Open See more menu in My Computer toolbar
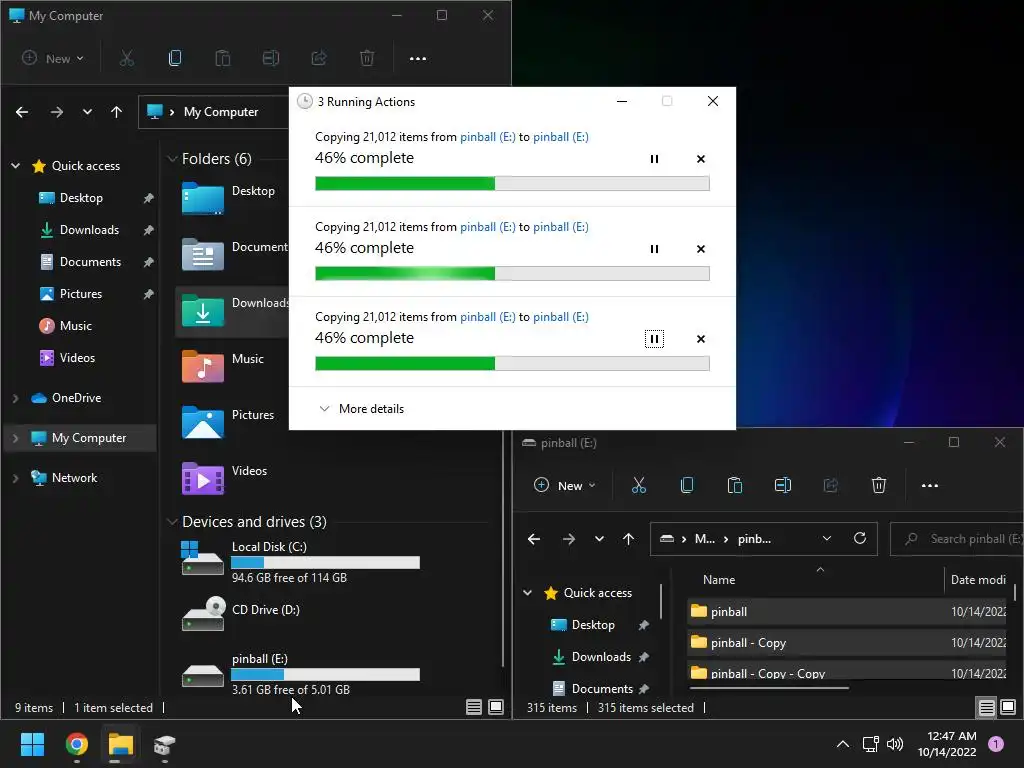This screenshot has width=1024, height=768. click(x=417, y=59)
